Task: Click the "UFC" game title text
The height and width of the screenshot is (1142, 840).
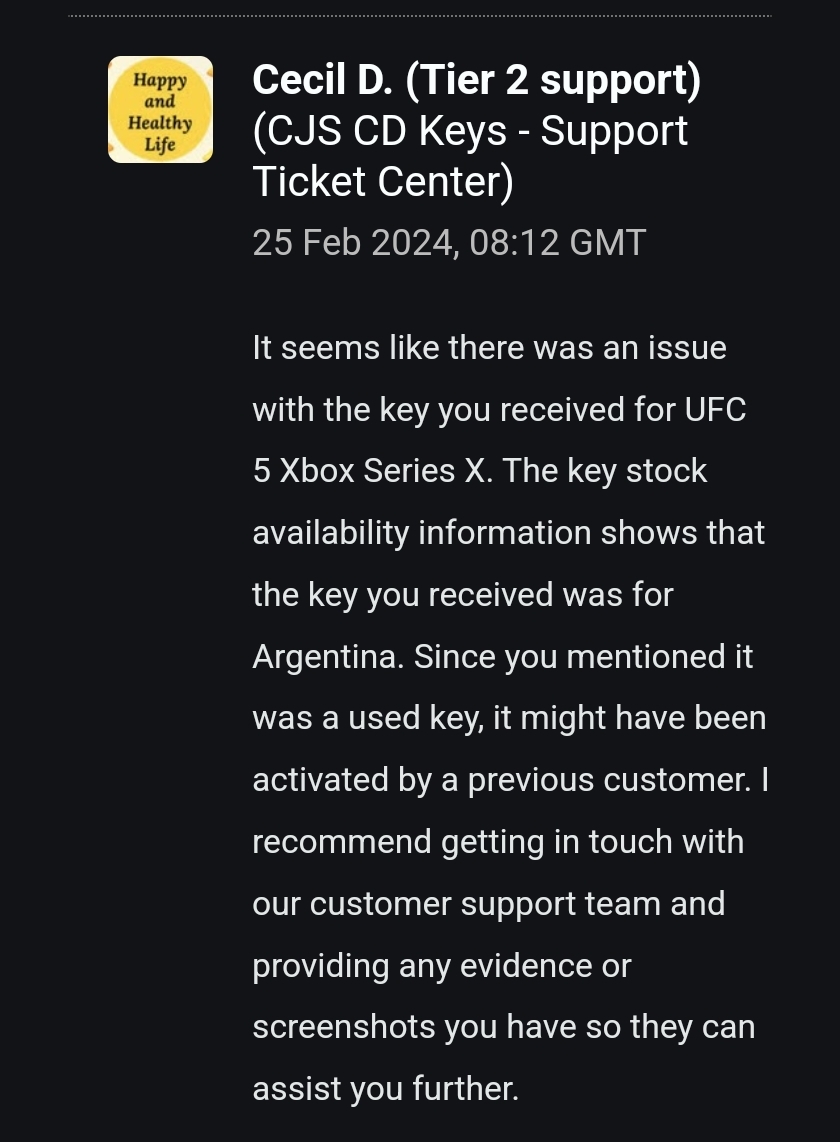Action: tap(715, 410)
